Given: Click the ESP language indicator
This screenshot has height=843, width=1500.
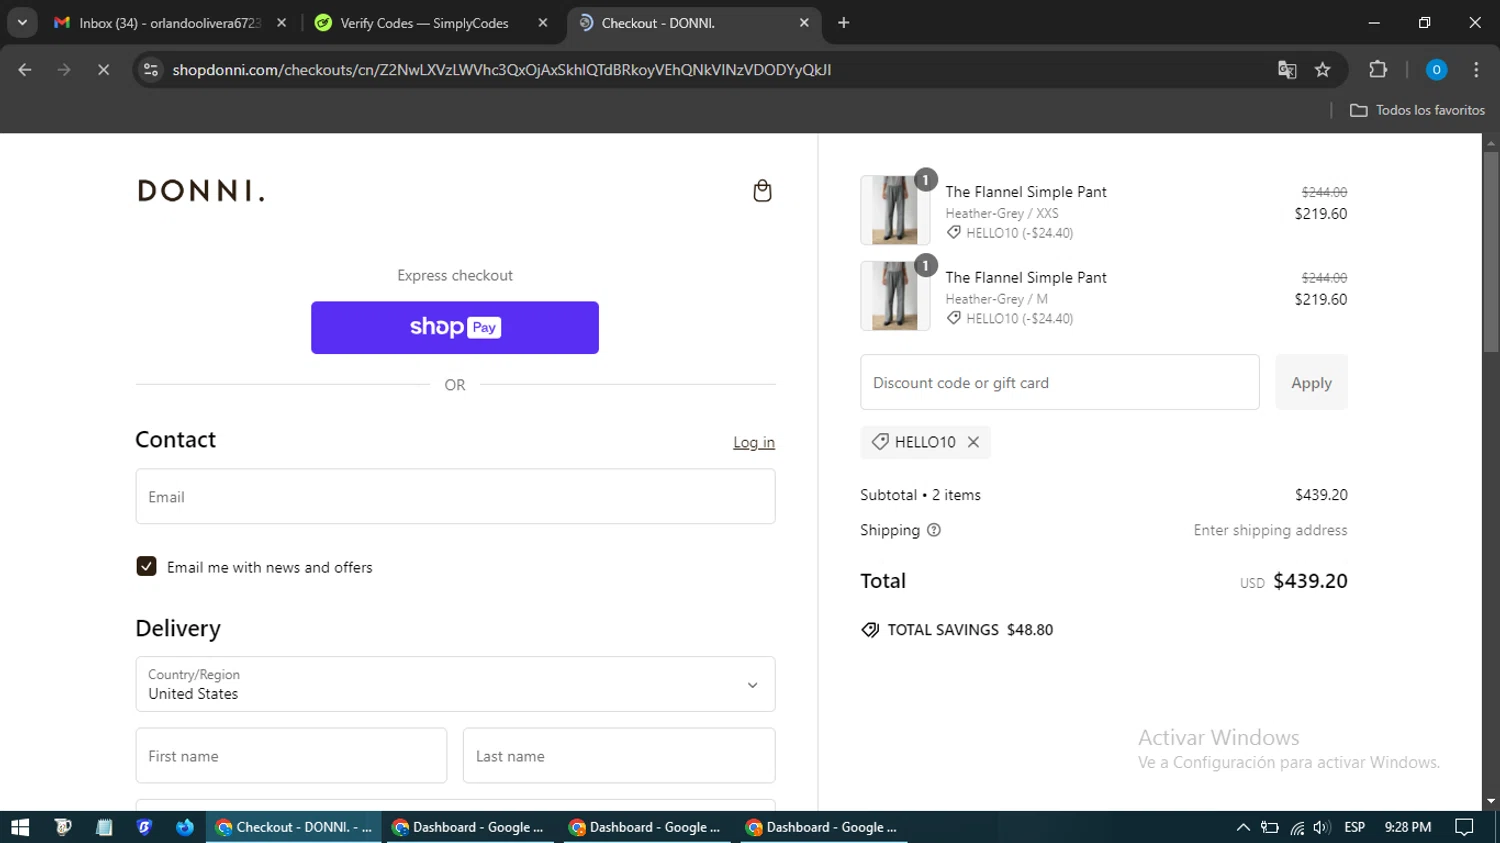Looking at the screenshot, I should tap(1355, 827).
